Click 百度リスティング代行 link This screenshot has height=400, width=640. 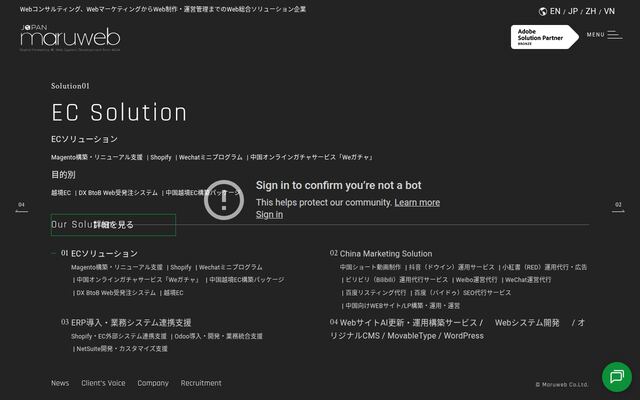coord(376,293)
